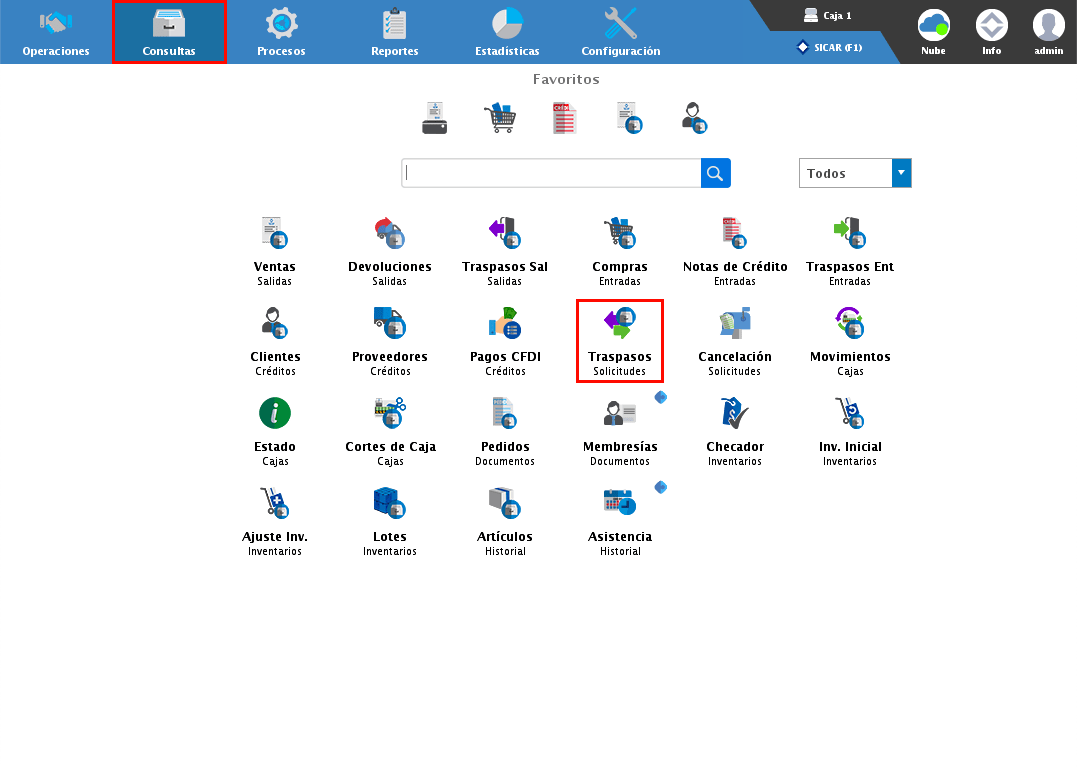Click the shopping cart favorite shortcut
This screenshot has height=768, width=1077.
pyautogui.click(x=500, y=118)
